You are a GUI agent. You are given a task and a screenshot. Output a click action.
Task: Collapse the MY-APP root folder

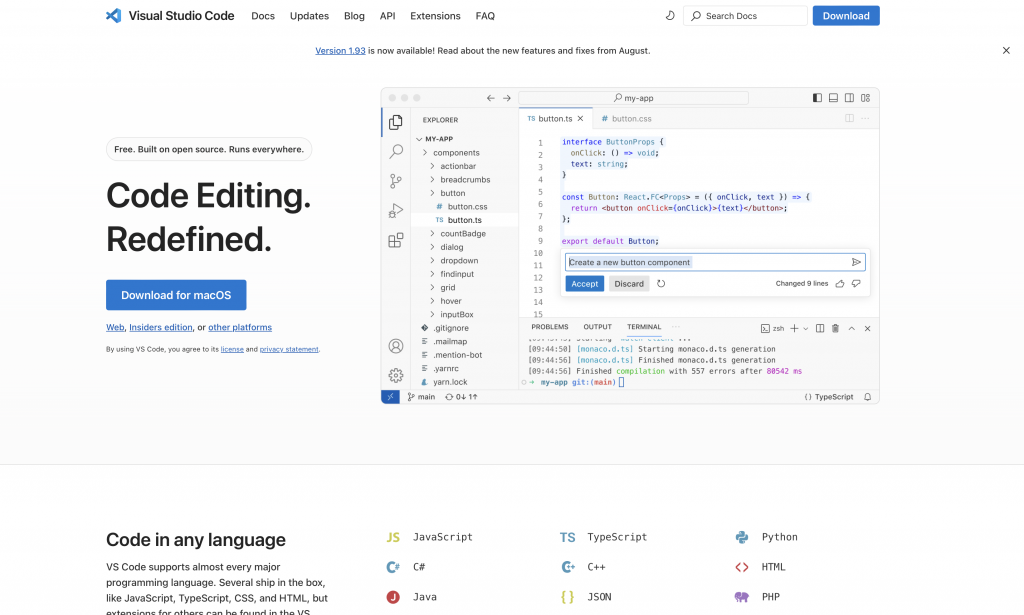419,139
